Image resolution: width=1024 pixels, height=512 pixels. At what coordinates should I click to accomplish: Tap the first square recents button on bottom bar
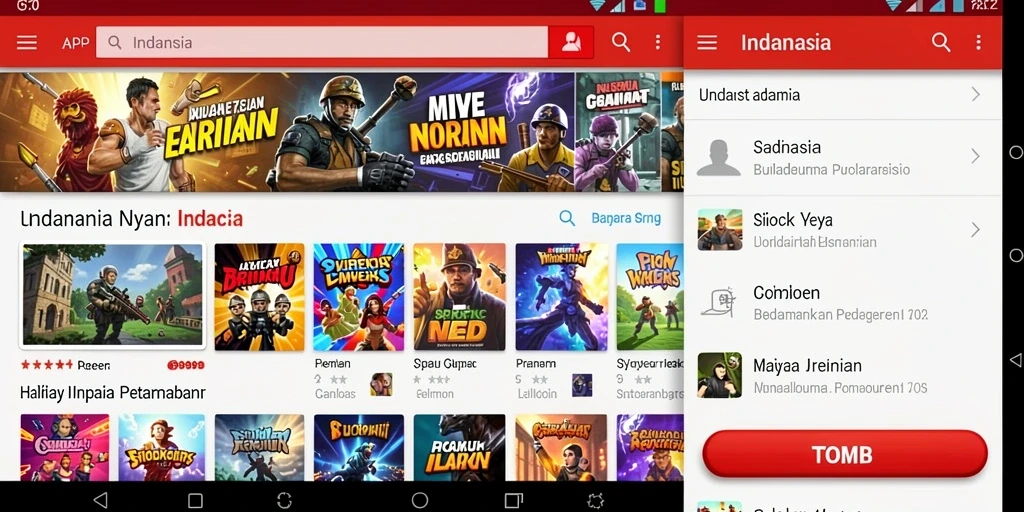pos(195,501)
